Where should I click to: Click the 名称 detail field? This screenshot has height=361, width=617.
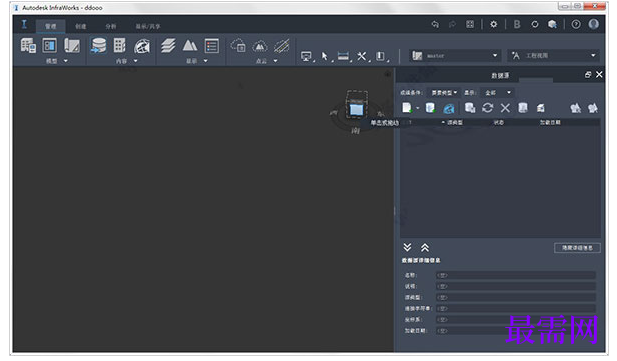(x=515, y=276)
